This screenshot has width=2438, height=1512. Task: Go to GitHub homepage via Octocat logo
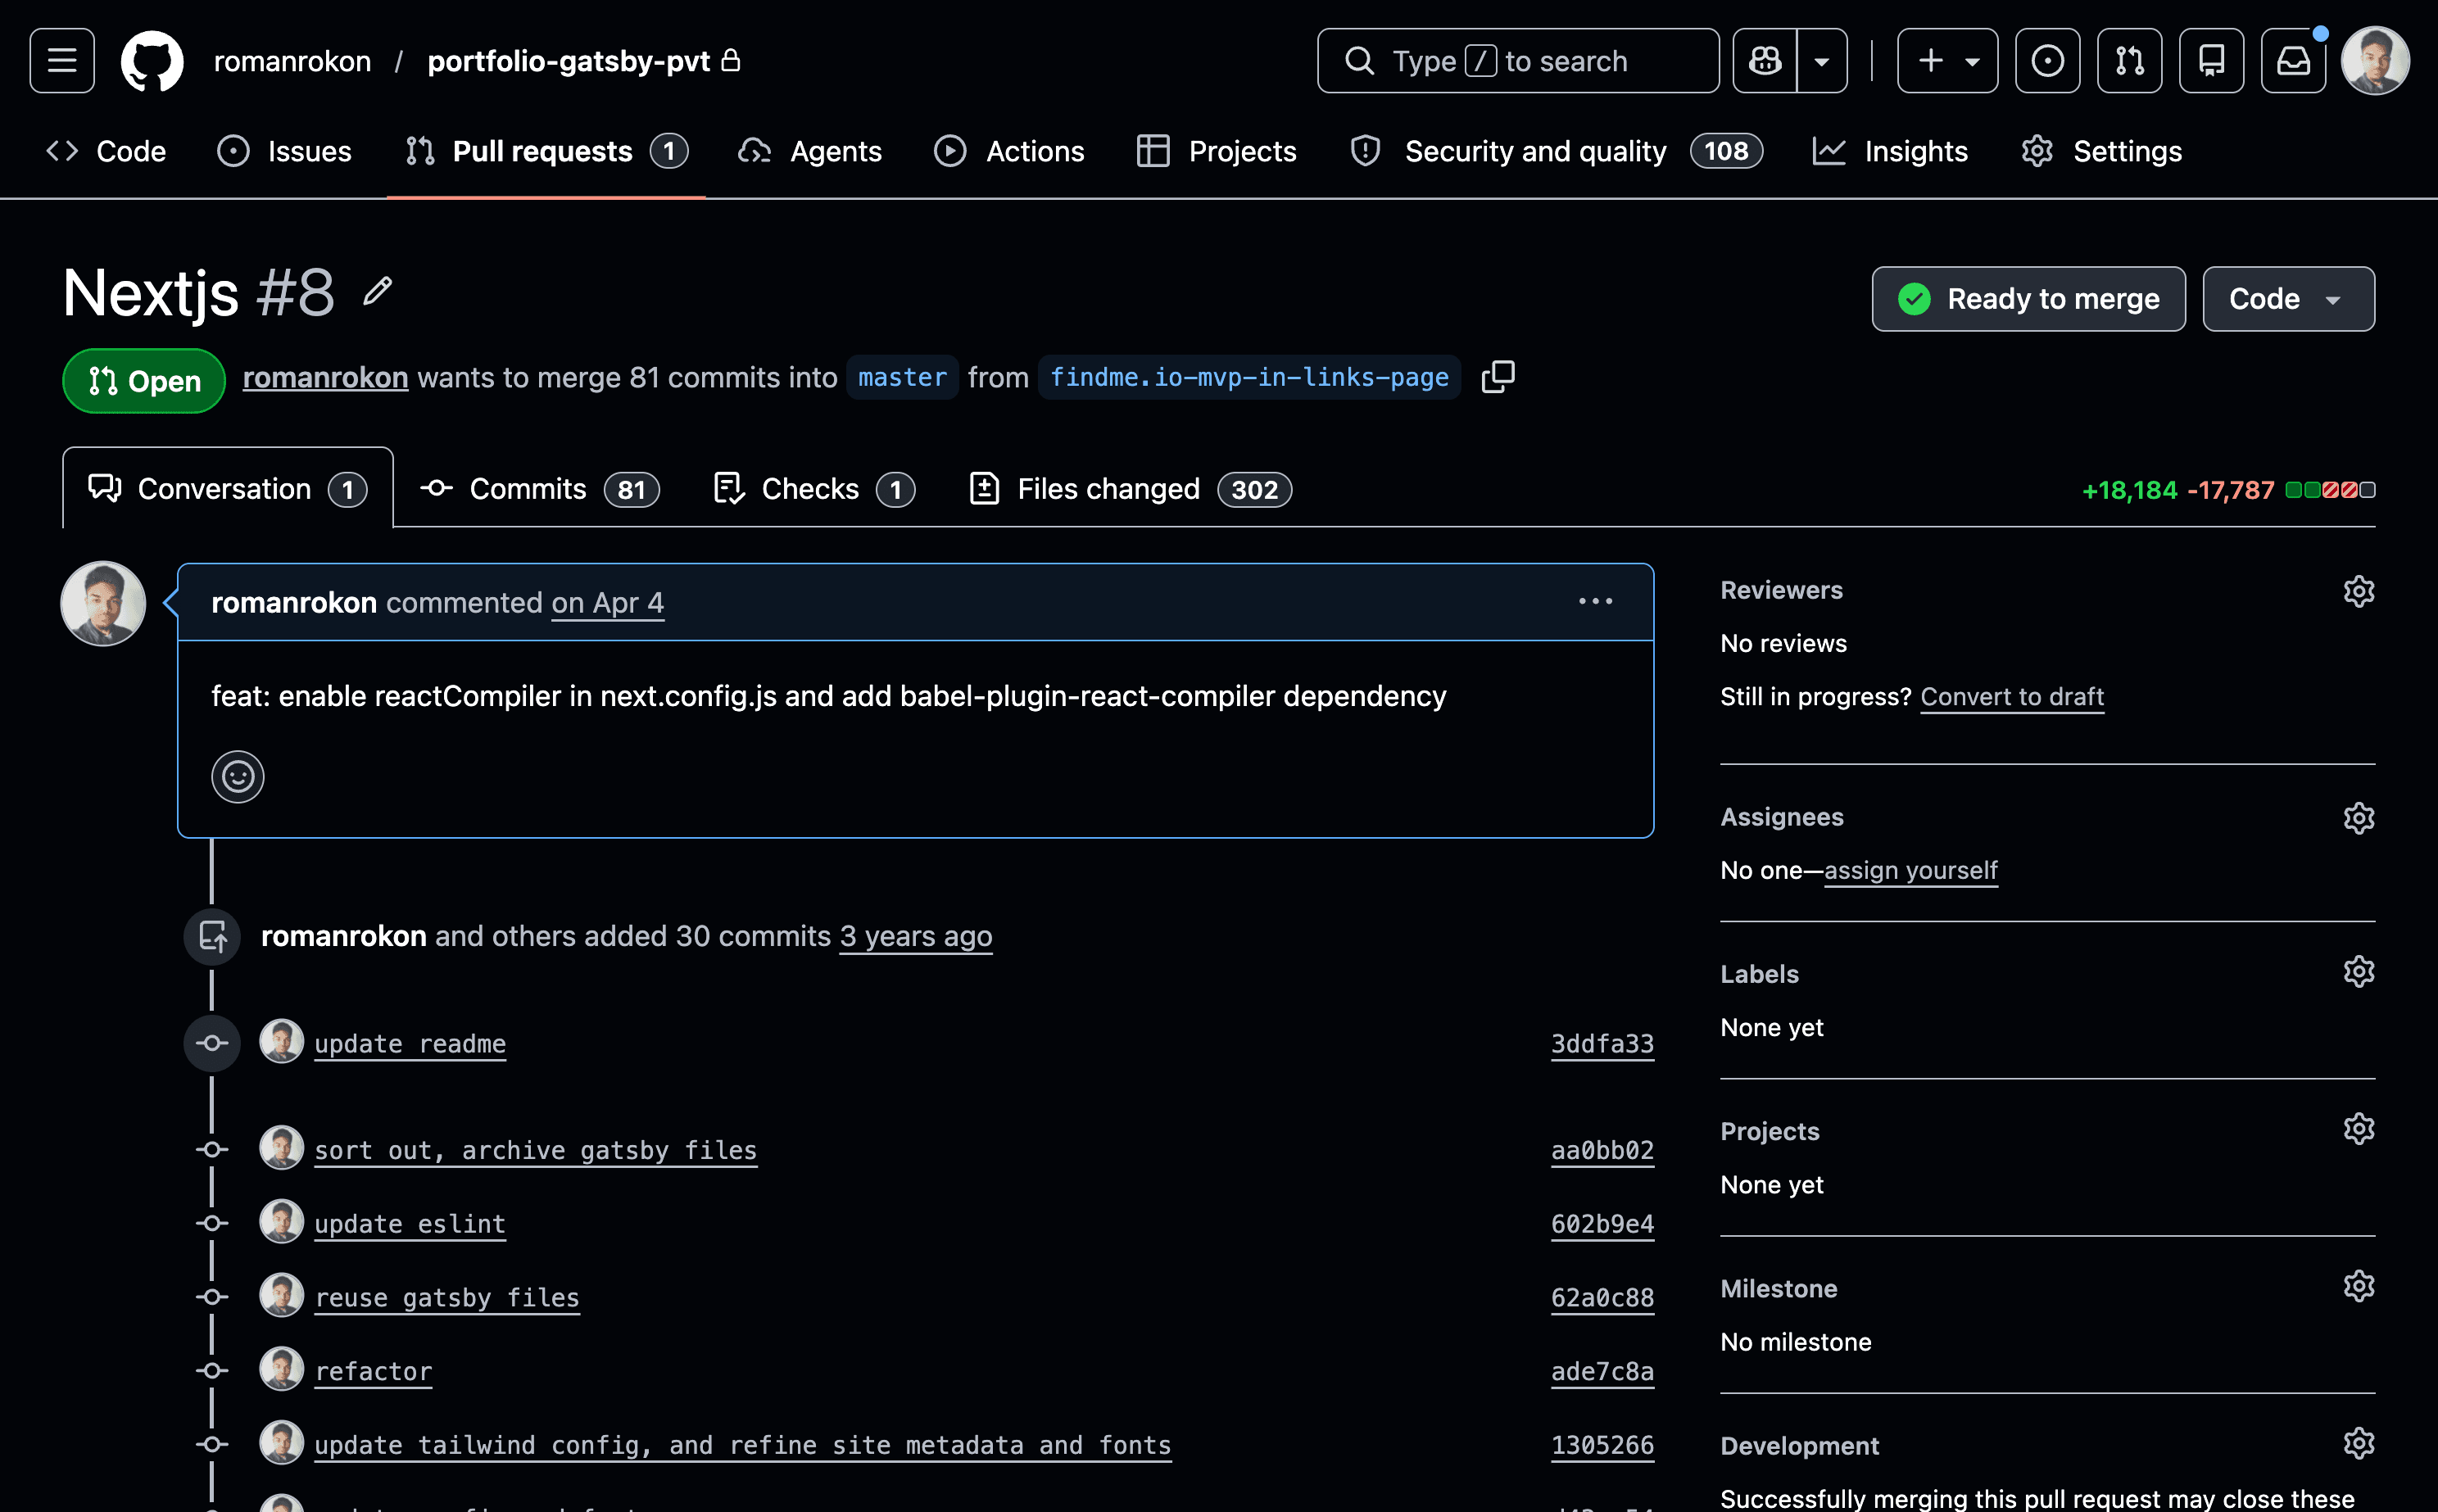pos(152,61)
